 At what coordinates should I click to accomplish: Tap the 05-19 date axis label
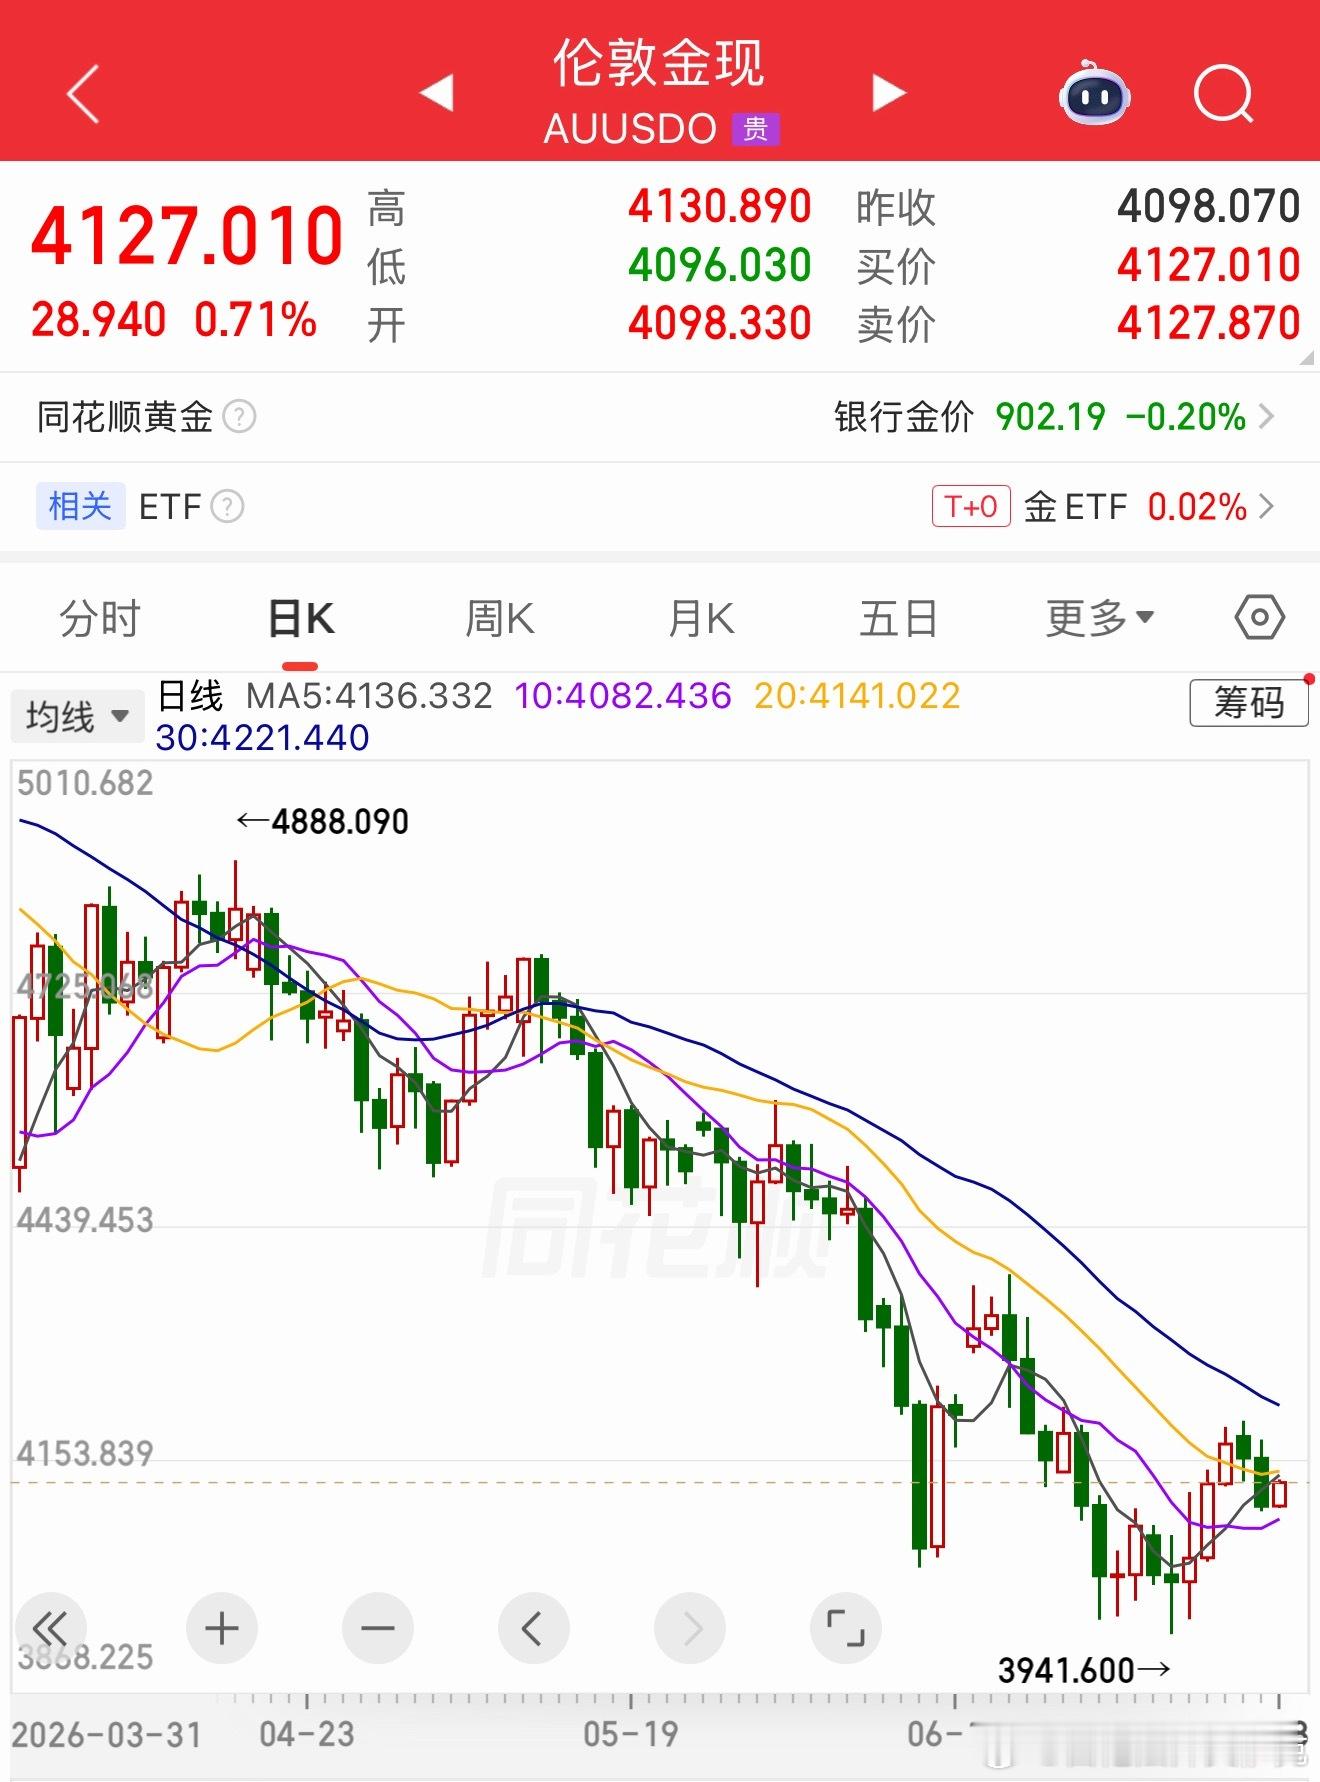(x=631, y=1734)
